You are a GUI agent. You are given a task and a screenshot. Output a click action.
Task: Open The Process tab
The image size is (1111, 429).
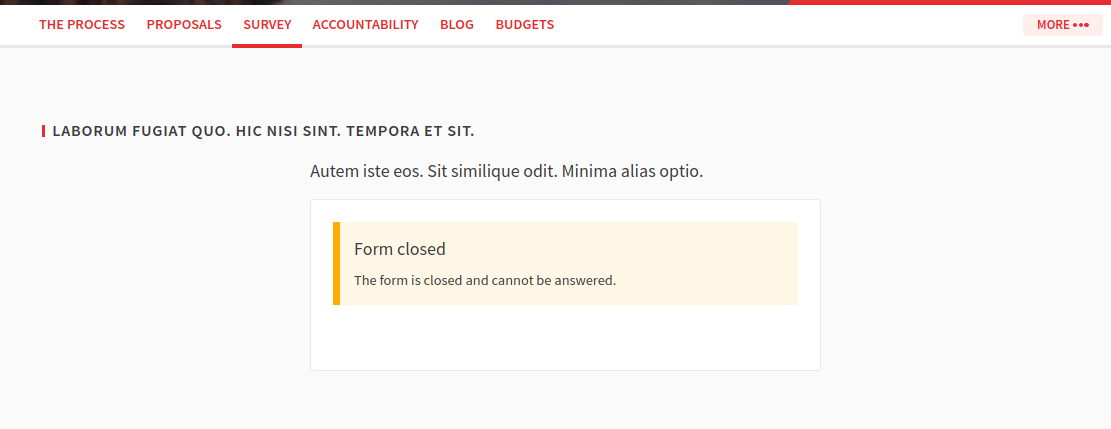coord(82,25)
